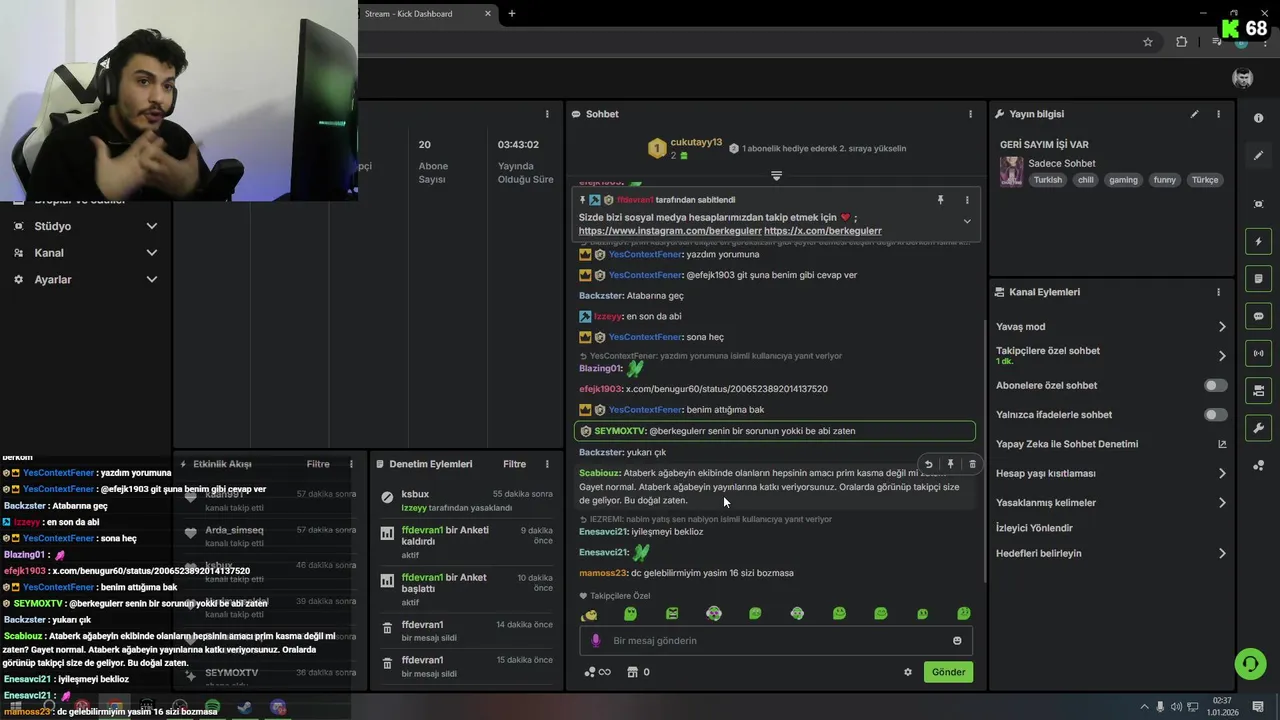1280x720 pixels.
Task: Open the Sohbet panel three-dot menu
Action: click(x=970, y=114)
